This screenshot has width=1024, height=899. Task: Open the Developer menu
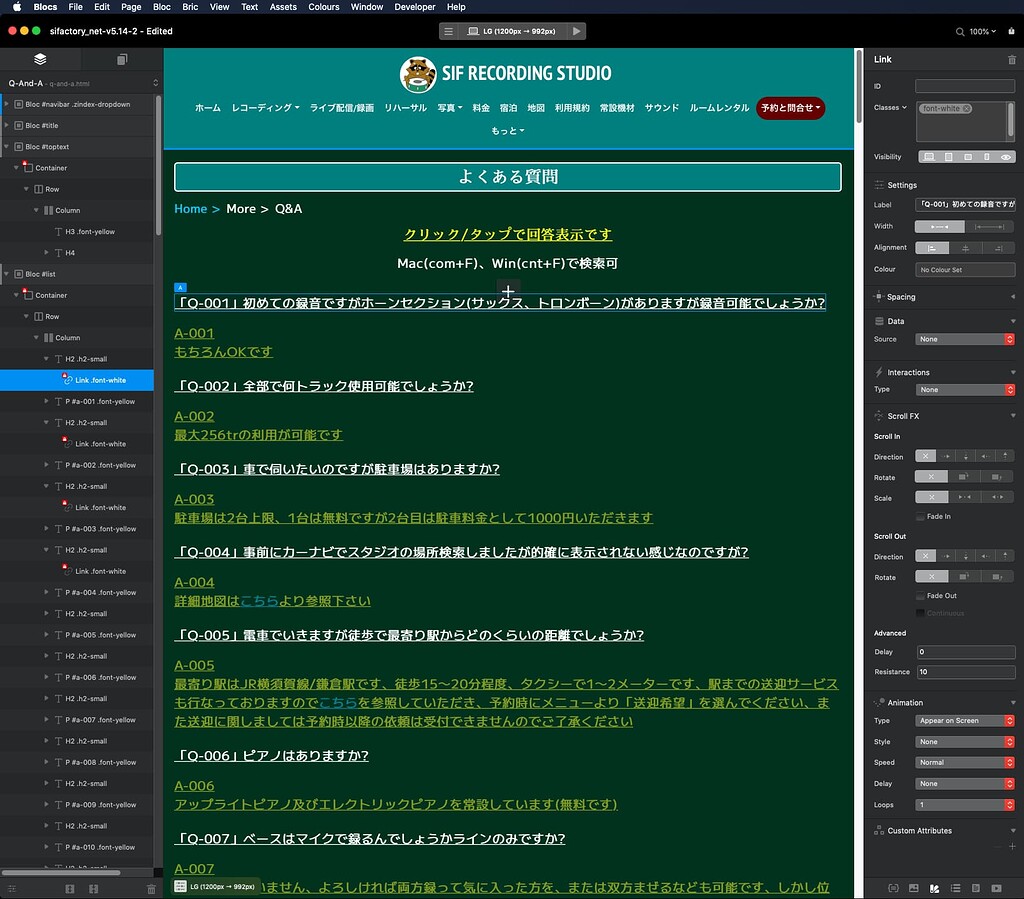click(414, 7)
